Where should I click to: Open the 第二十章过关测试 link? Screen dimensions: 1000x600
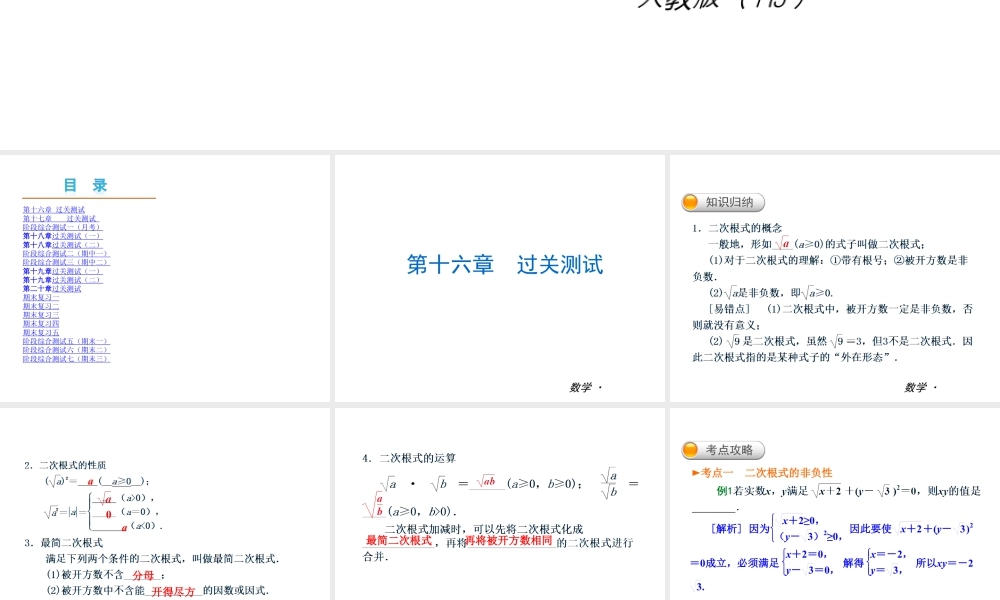(55, 289)
